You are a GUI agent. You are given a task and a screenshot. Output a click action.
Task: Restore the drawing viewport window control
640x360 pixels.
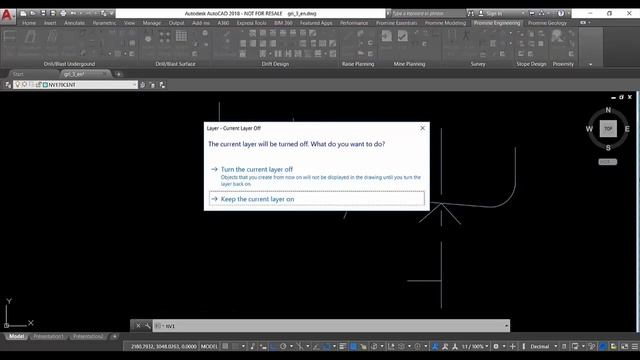click(621, 97)
